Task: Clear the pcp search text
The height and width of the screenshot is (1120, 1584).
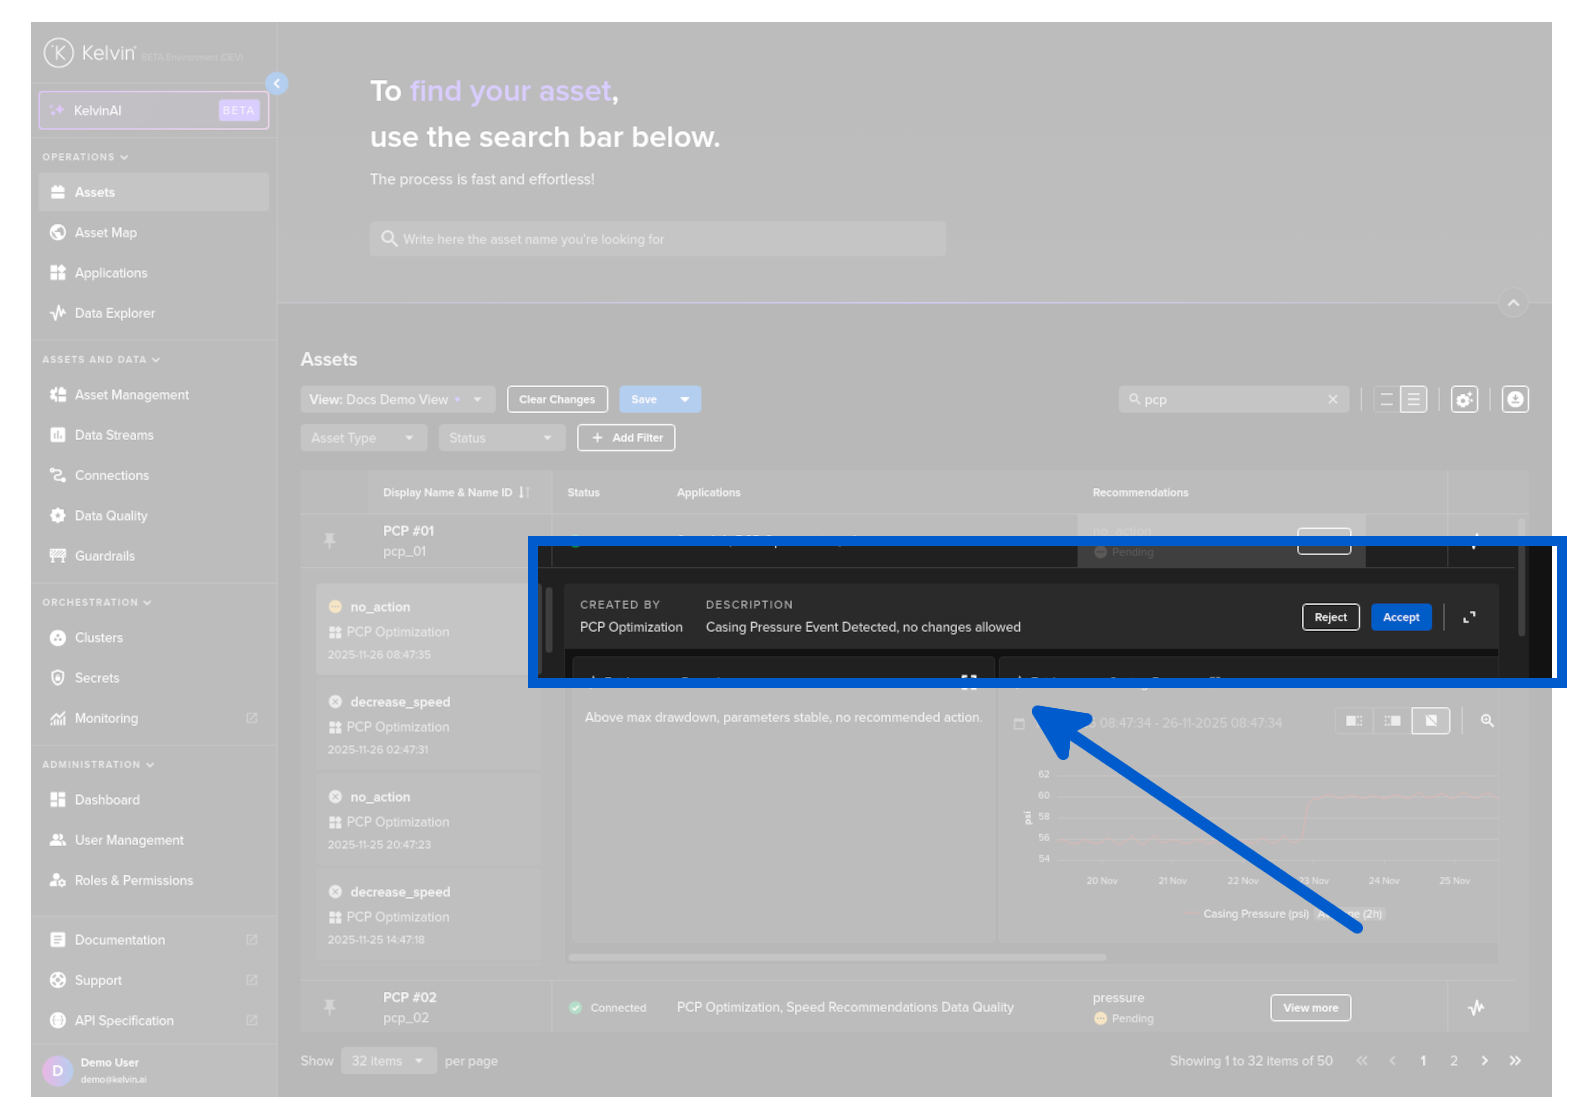Action: click(1332, 399)
